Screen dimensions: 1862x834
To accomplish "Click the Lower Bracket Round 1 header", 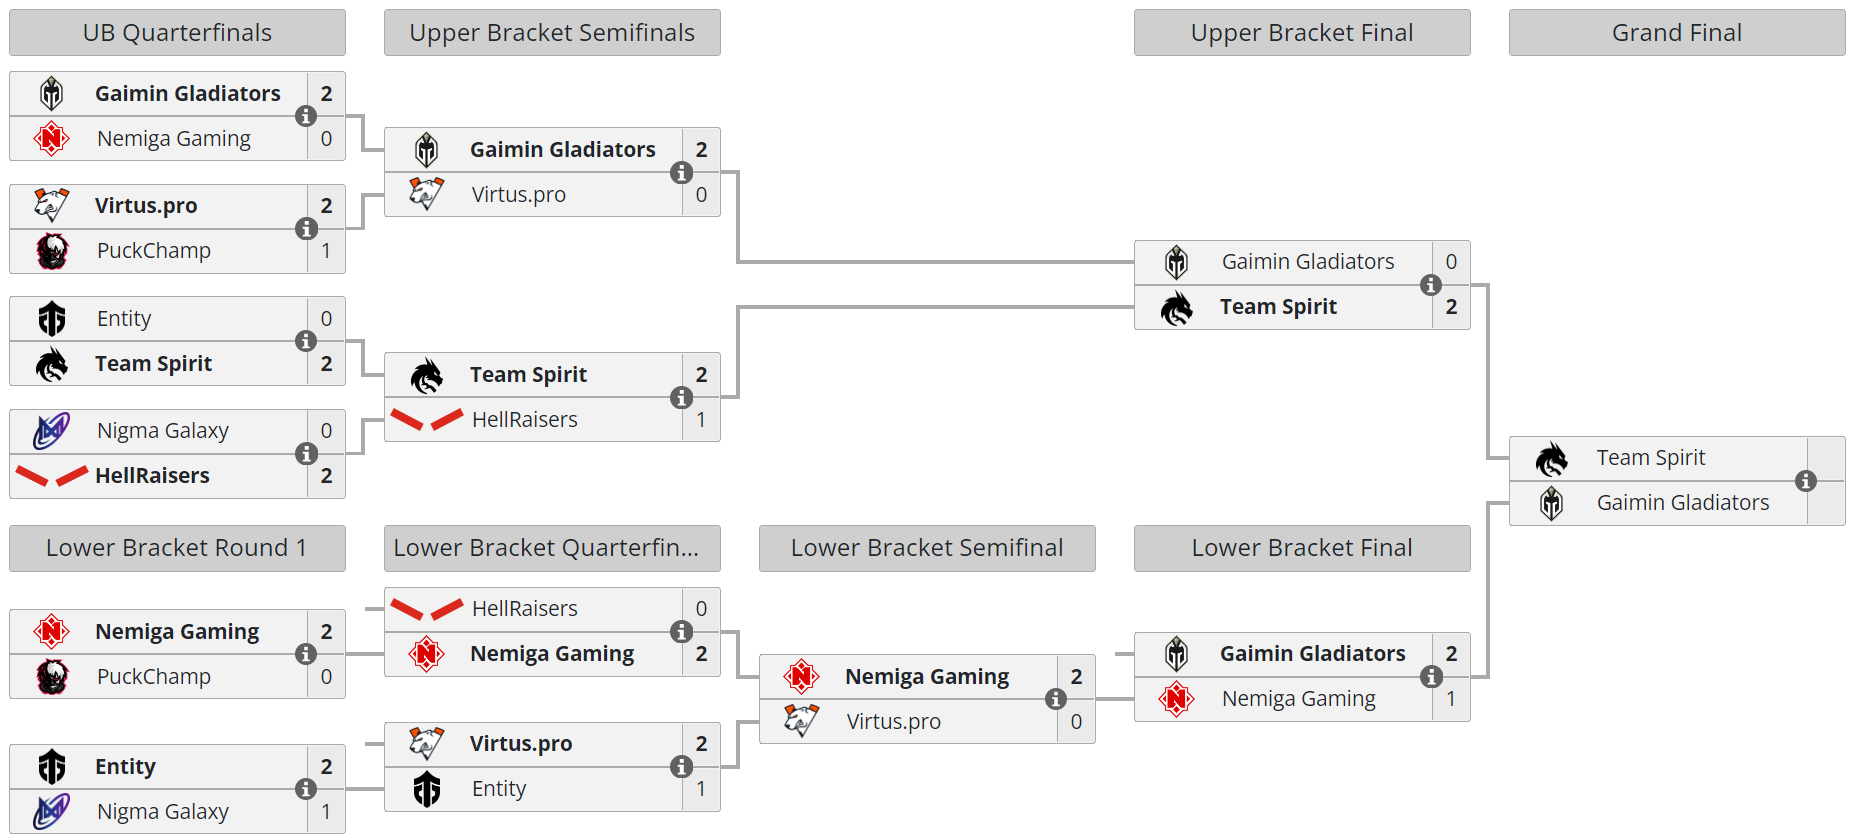I will (x=177, y=548).
